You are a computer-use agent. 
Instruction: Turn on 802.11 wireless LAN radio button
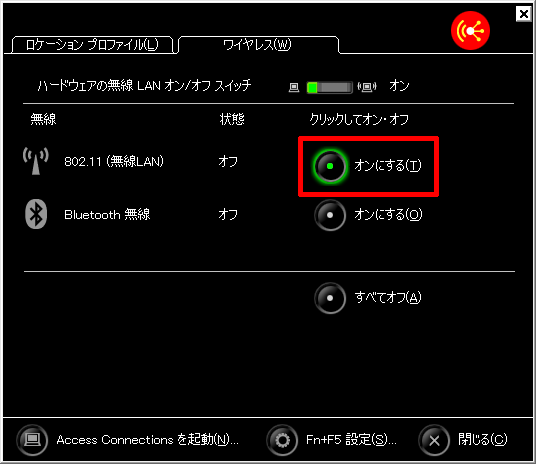click(330, 166)
